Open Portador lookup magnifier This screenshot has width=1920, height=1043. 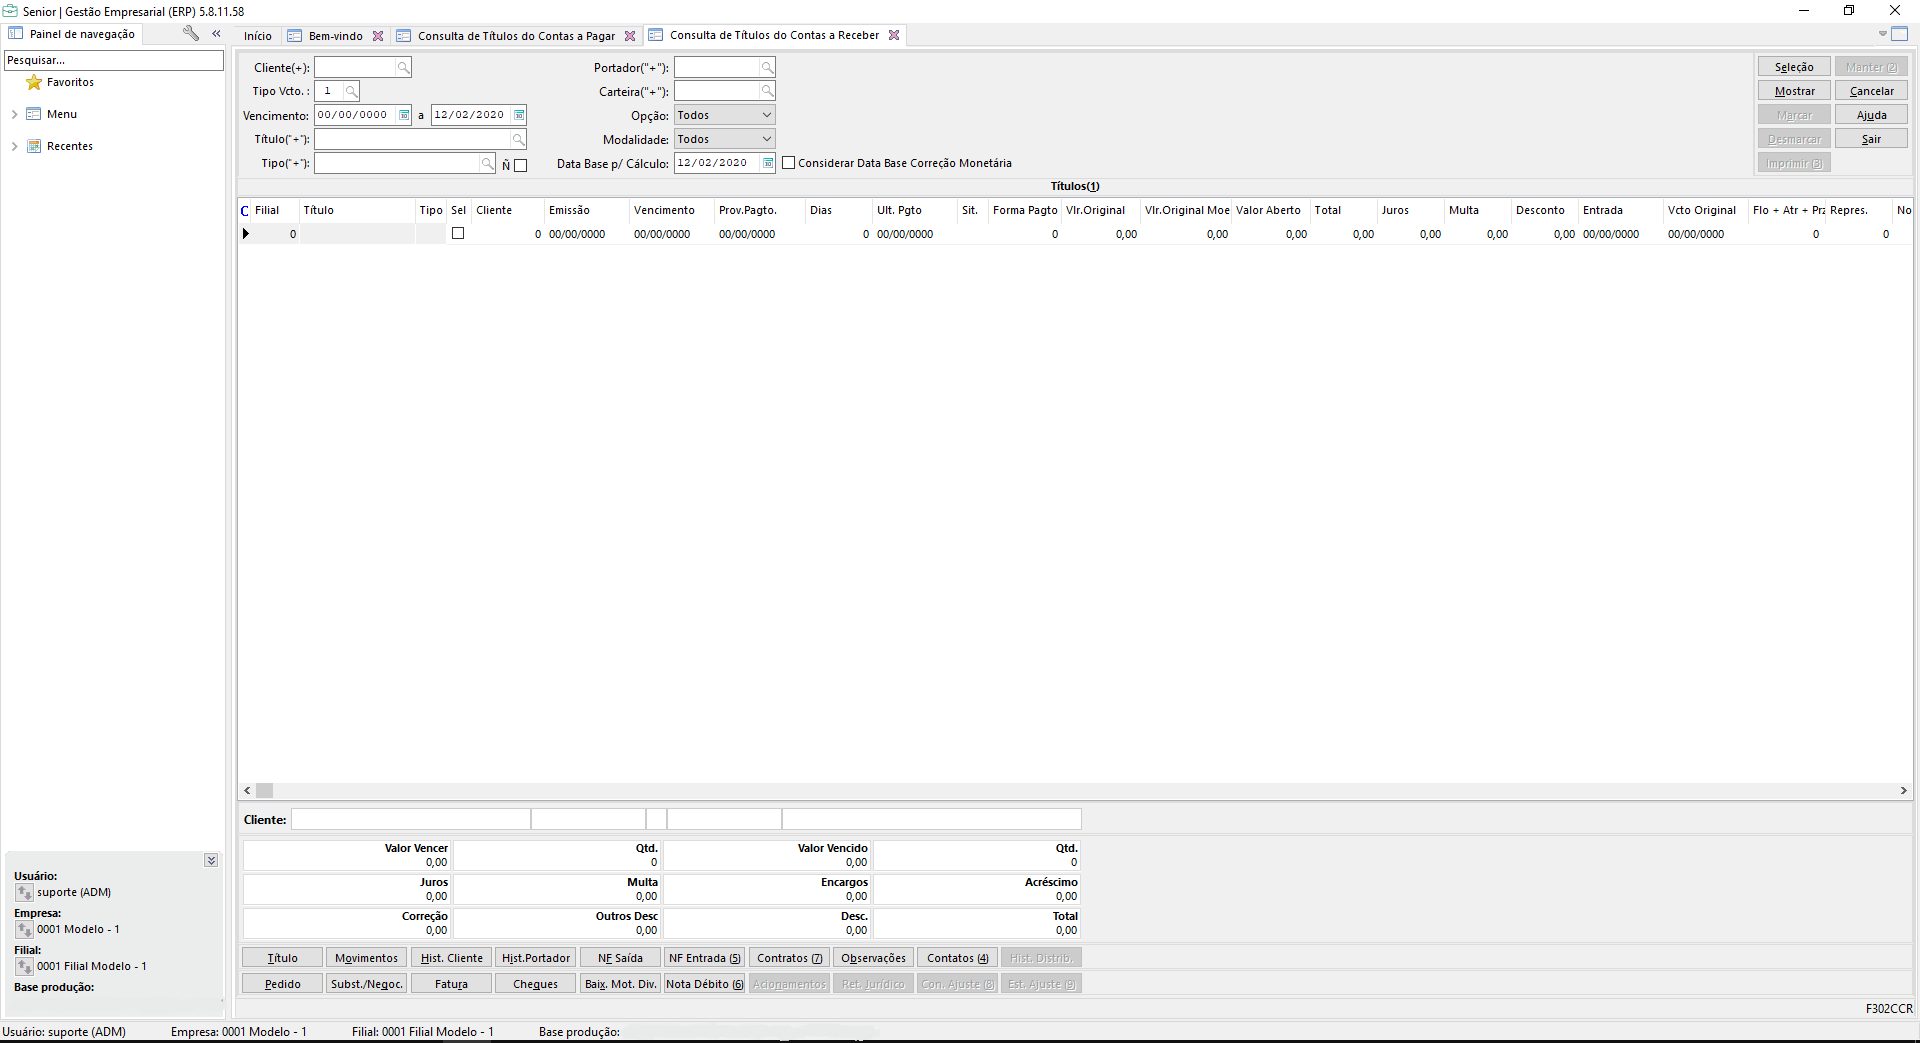click(x=767, y=67)
